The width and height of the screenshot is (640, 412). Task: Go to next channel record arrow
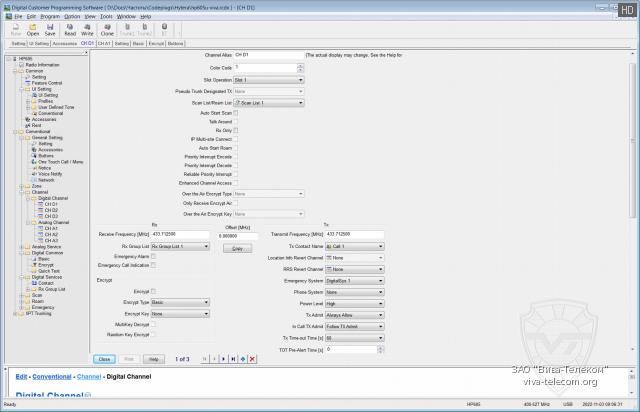pyautogui.click(x=224, y=358)
